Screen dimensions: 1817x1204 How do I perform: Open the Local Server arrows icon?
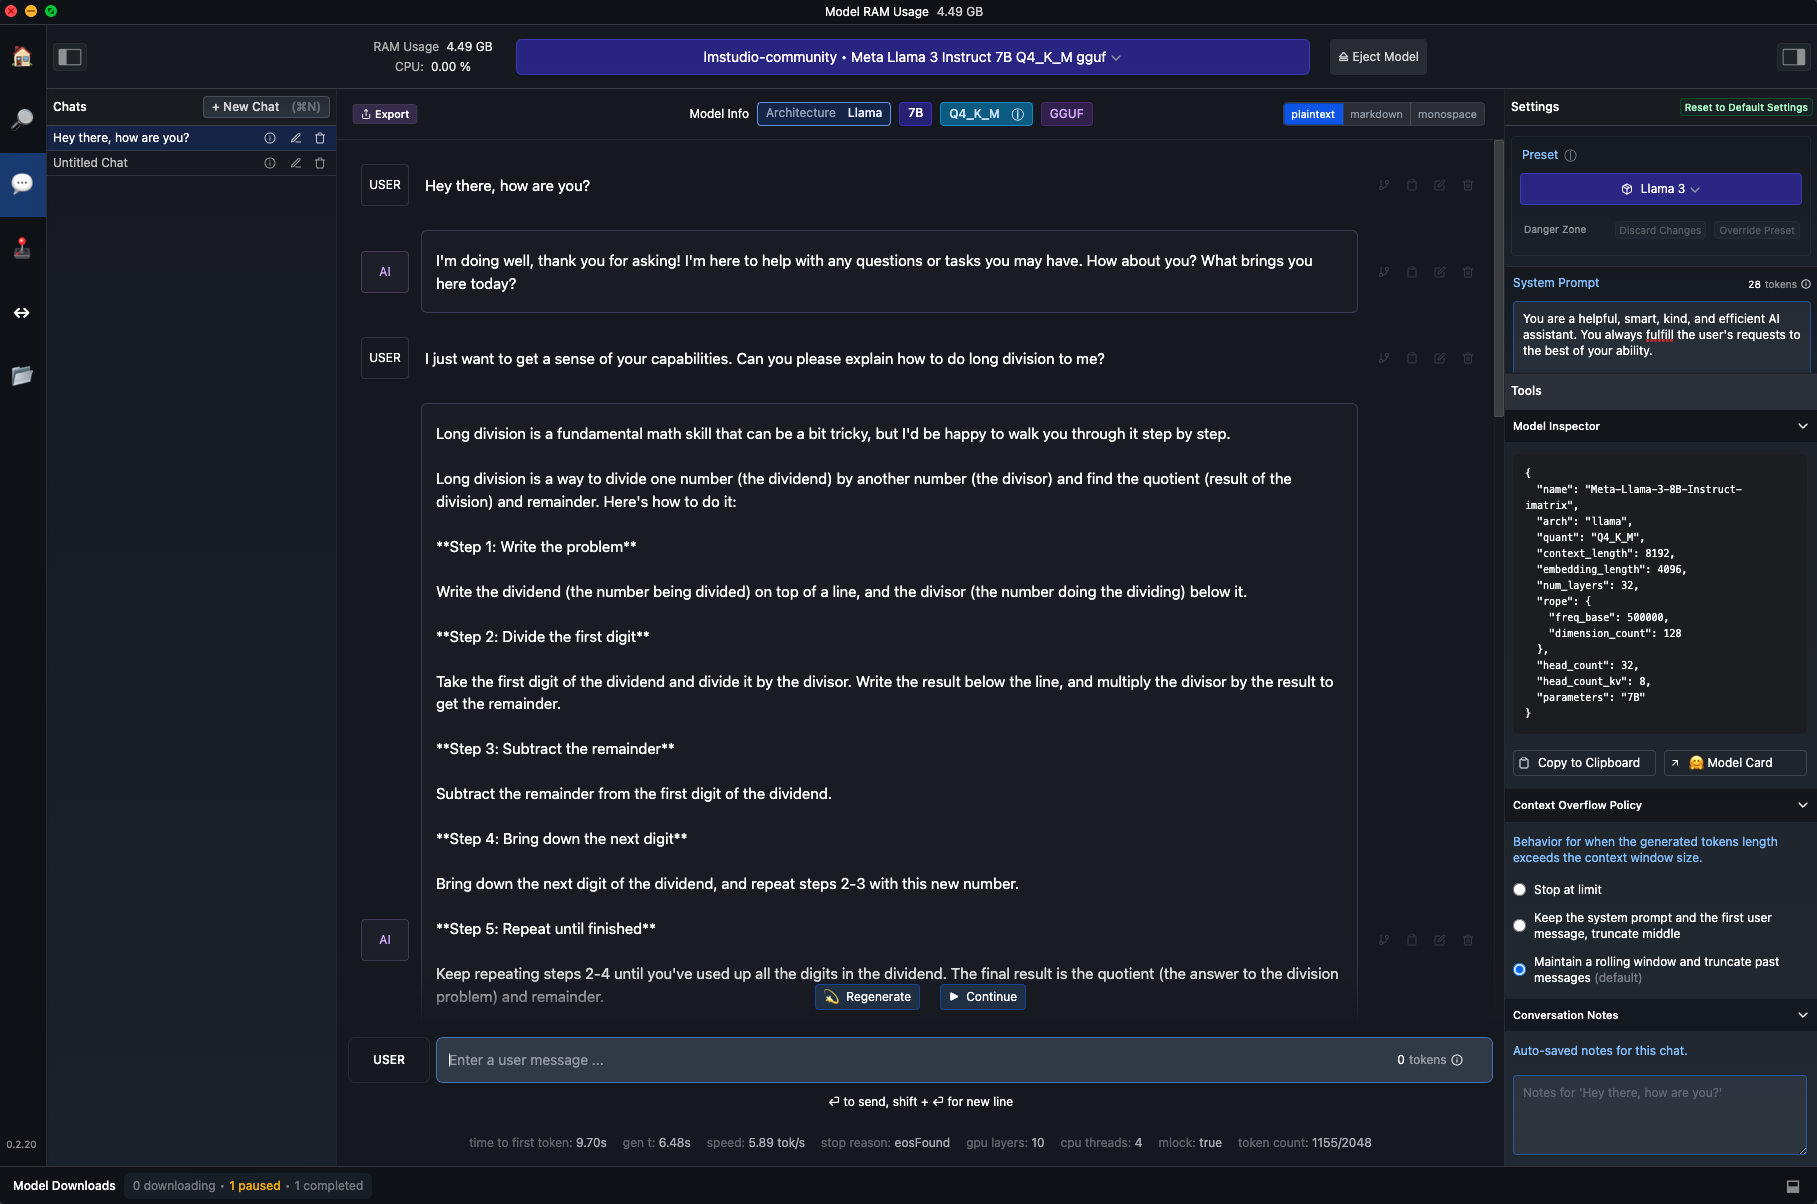[x=22, y=313]
